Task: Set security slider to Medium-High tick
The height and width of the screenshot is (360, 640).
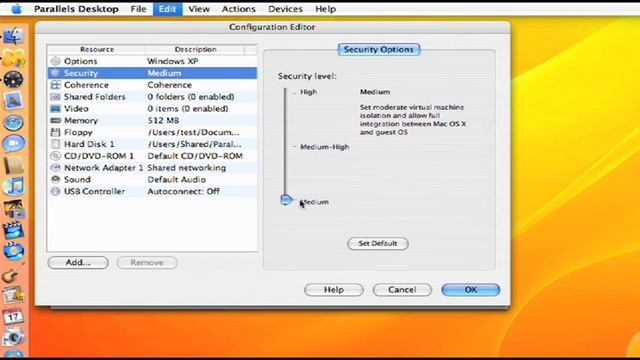Action: click(294, 147)
